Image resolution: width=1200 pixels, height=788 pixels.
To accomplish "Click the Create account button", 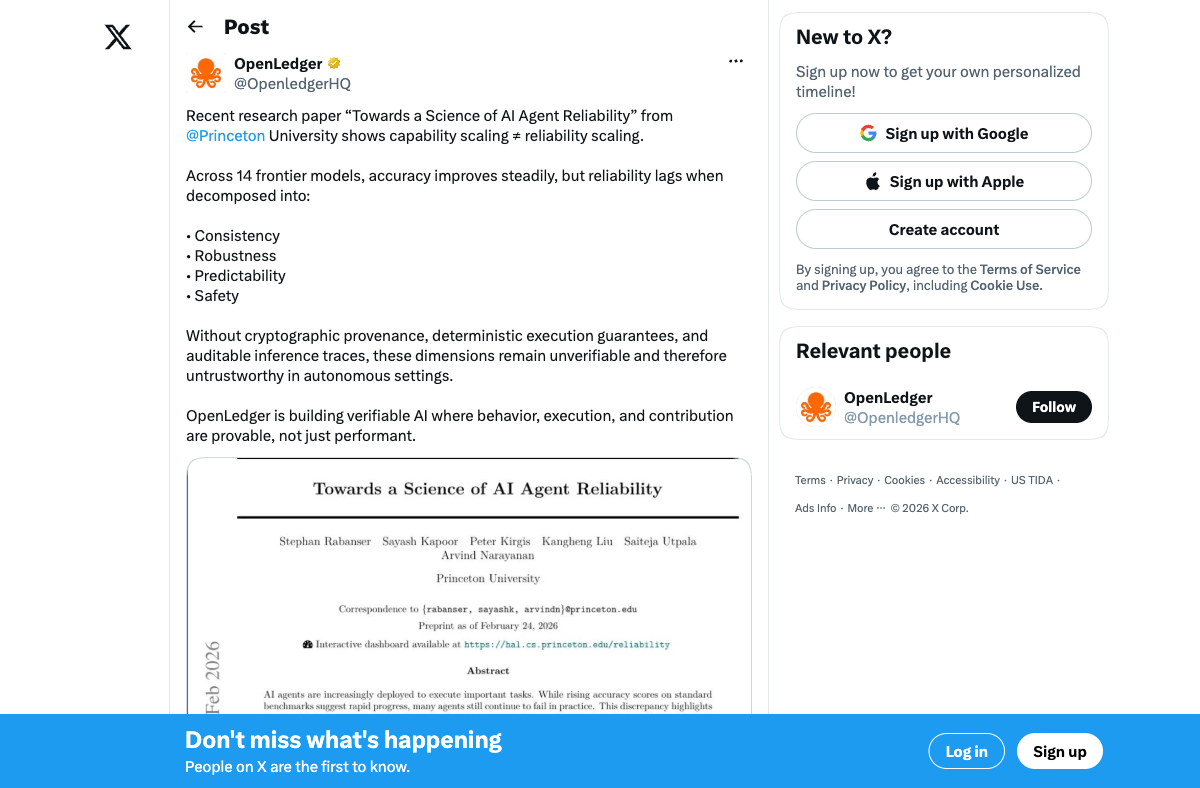I will (944, 229).
